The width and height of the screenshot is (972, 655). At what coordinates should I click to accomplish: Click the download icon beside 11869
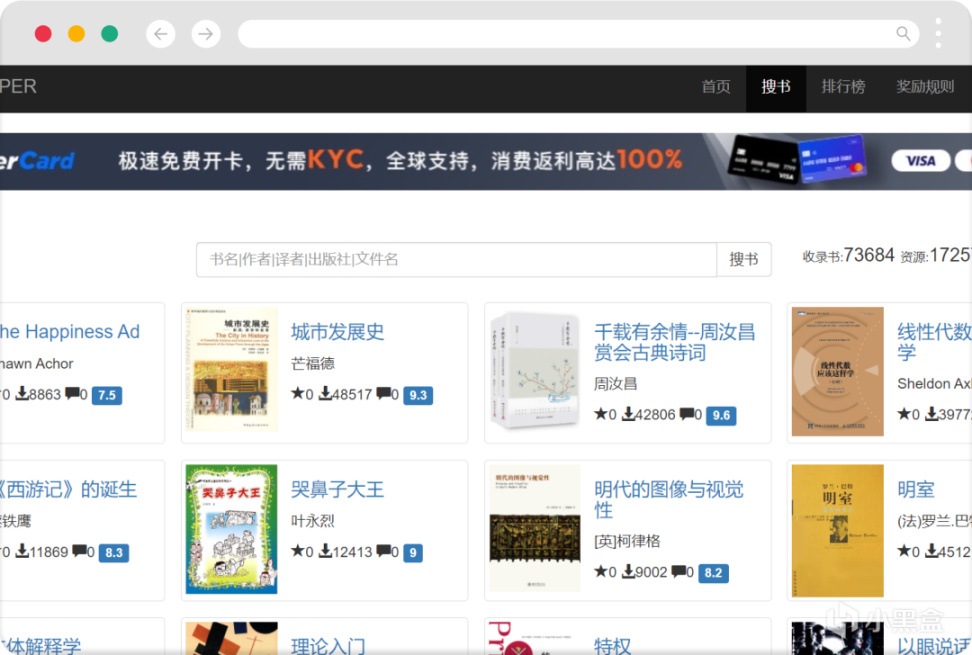(22, 551)
